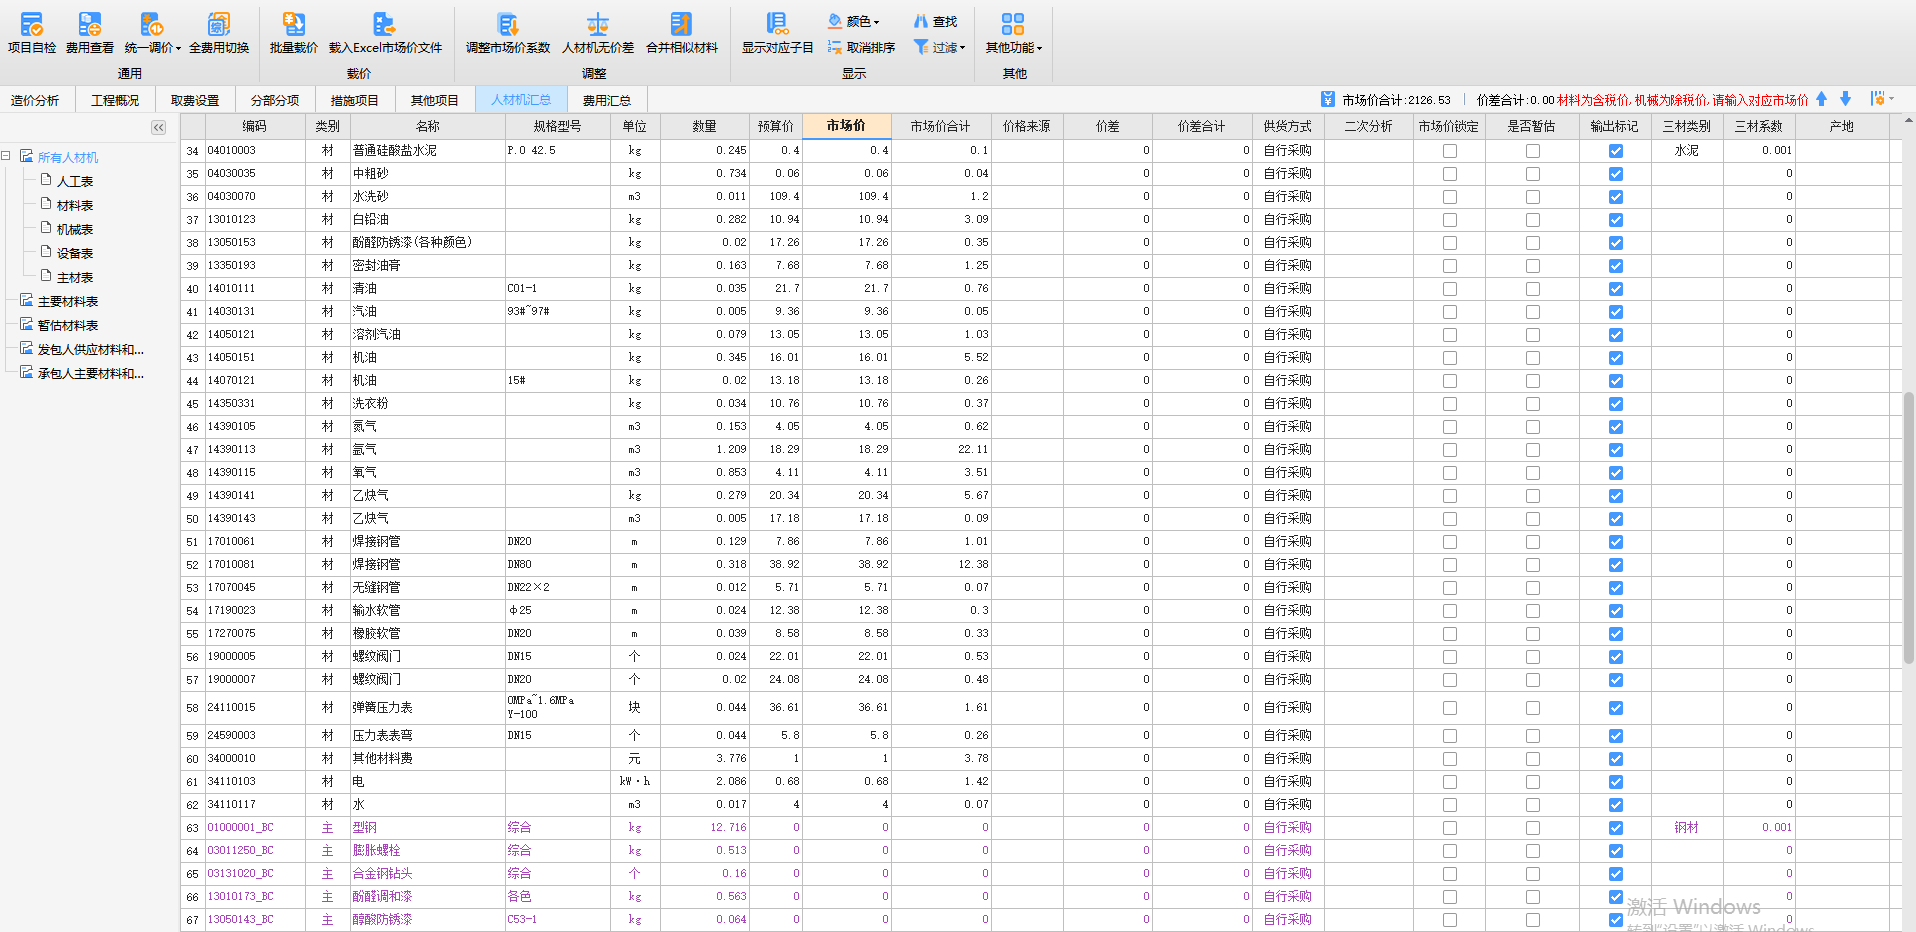Select row header number 50

point(193,519)
